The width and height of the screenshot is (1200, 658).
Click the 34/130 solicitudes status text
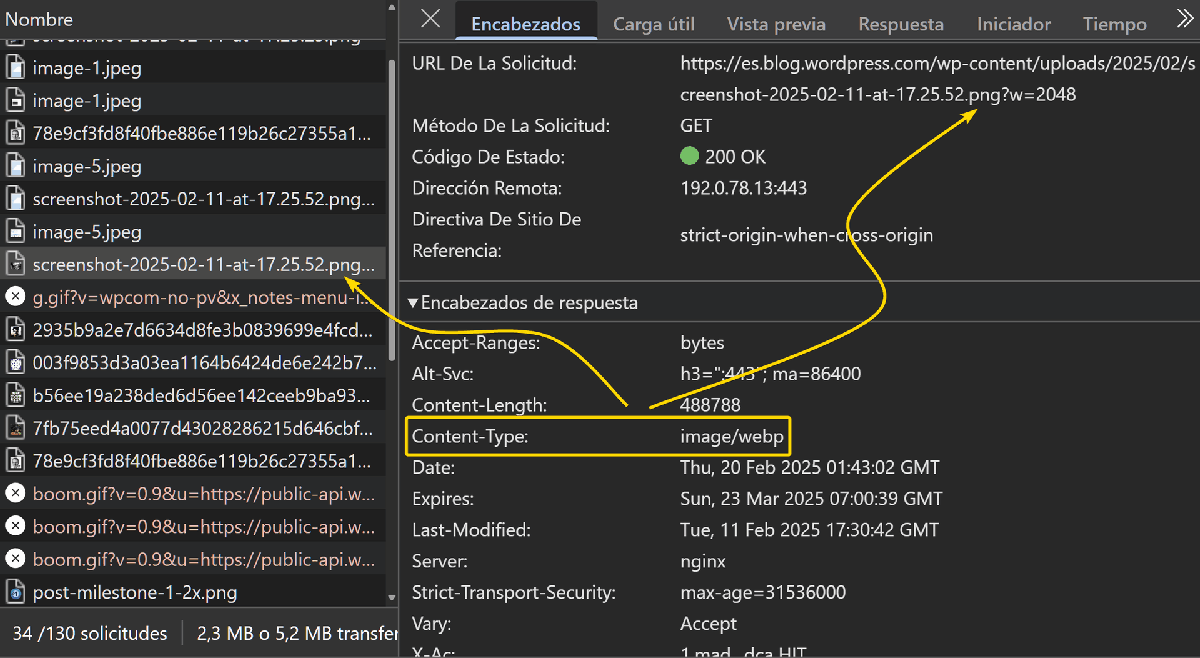(x=90, y=633)
